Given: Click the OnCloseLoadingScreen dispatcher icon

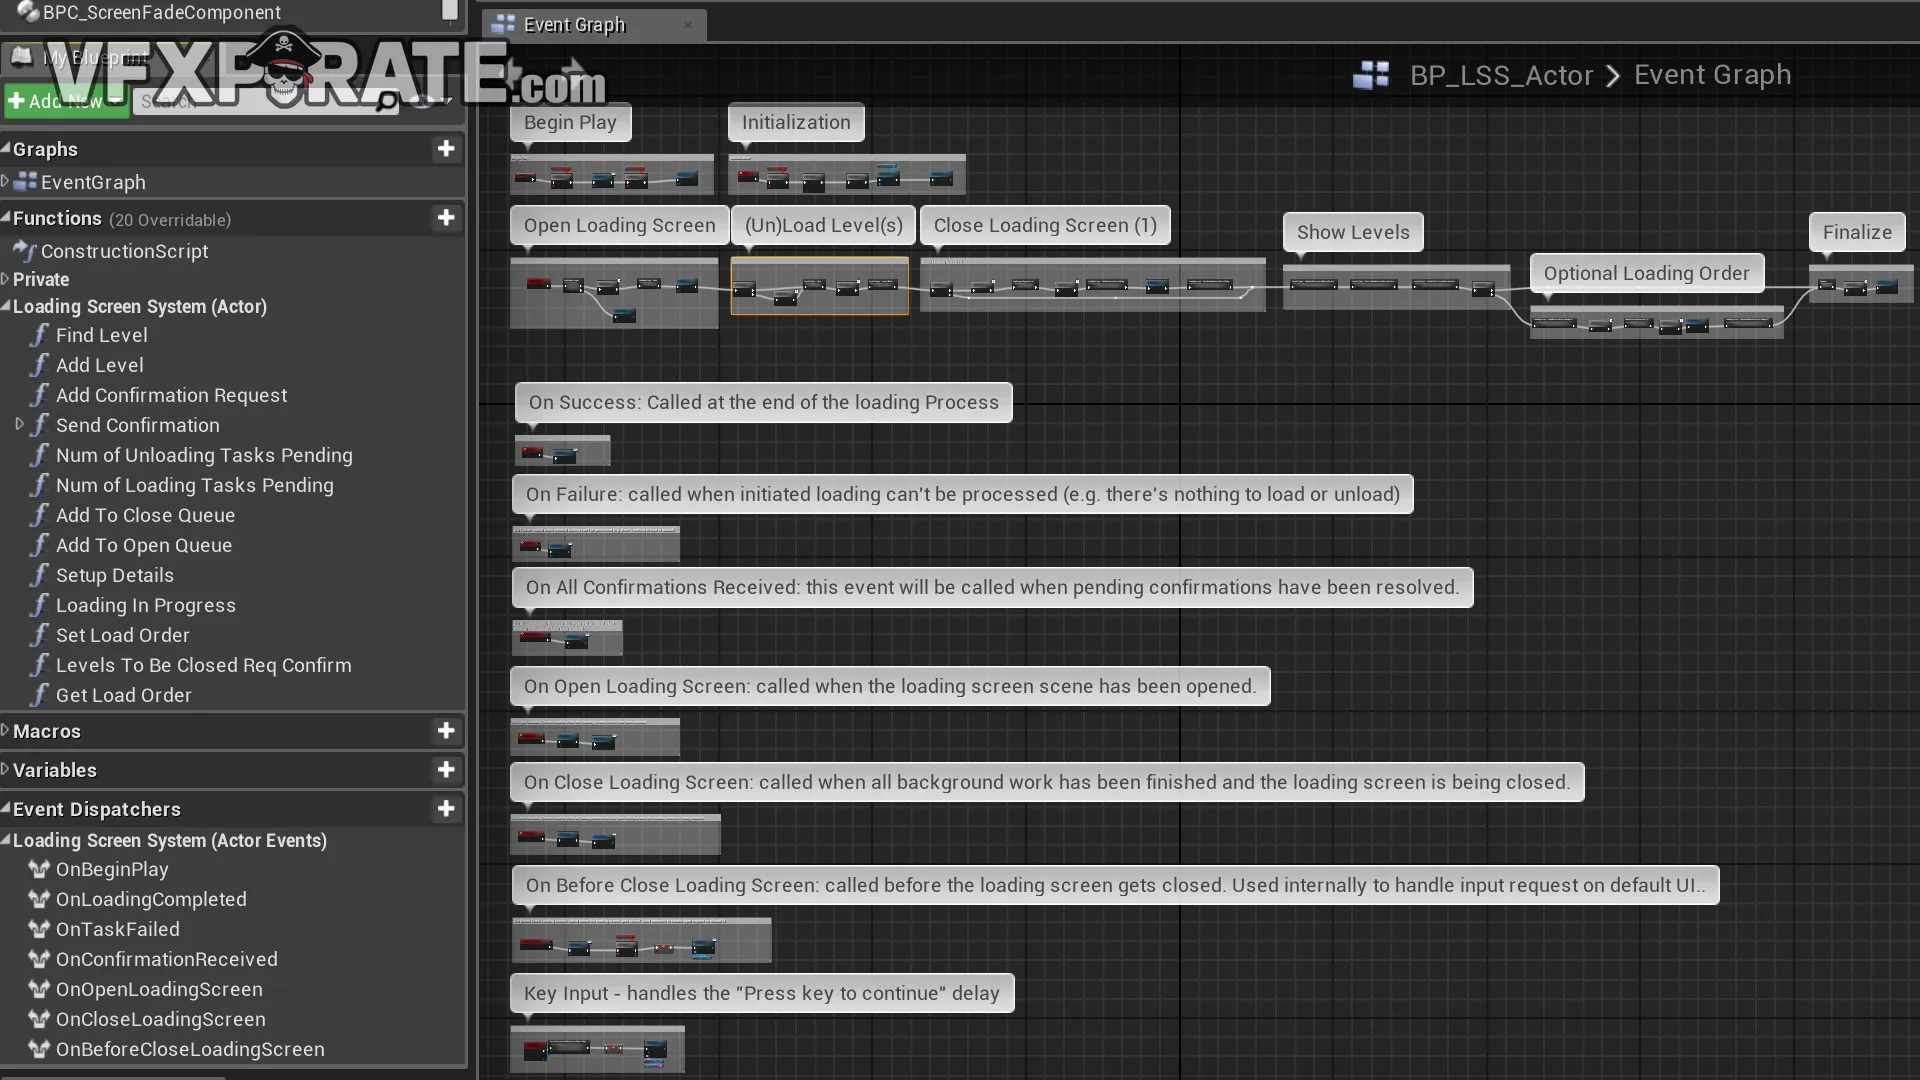Looking at the screenshot, I should [x=39, y=1019].
